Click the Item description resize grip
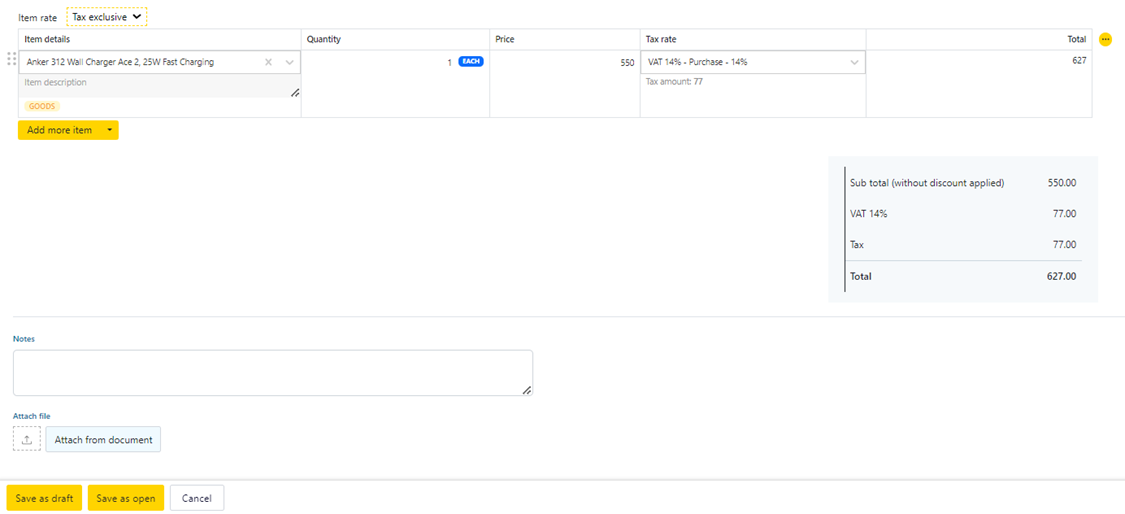Image resolution: width=1125 pixels, height=514 pixels. [x=294, y=93]
